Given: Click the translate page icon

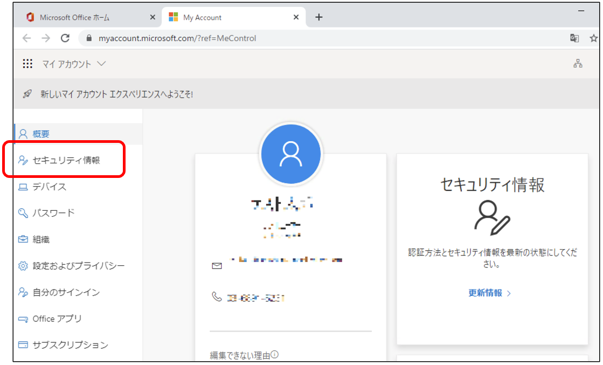Looking at the screenshot, I should click(x=574, y=38).
